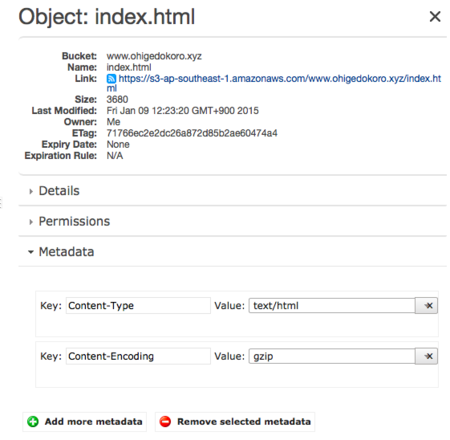This screenshot has width=450, height=440.
Task: Click the bucket name www.ohigedokoro.xyz
Action: (154, 56)
